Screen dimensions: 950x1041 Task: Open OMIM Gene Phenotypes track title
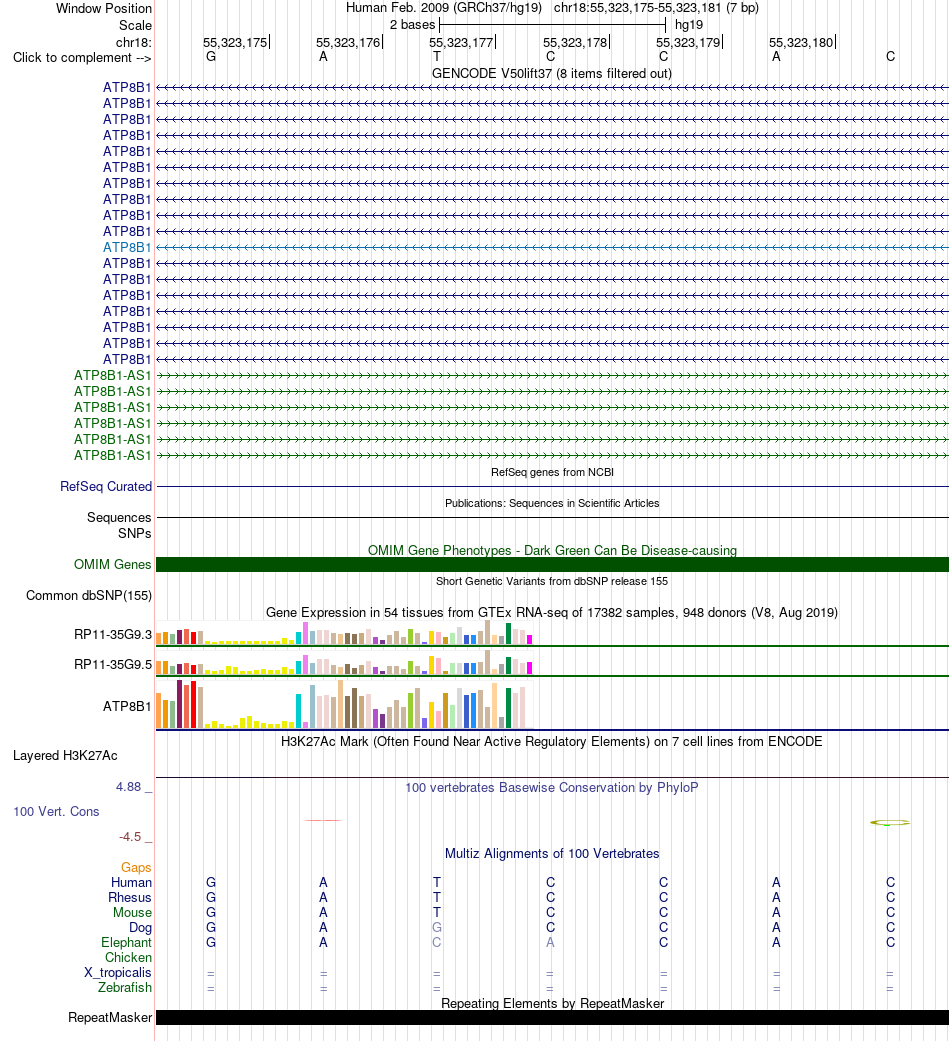click(552, 550)
